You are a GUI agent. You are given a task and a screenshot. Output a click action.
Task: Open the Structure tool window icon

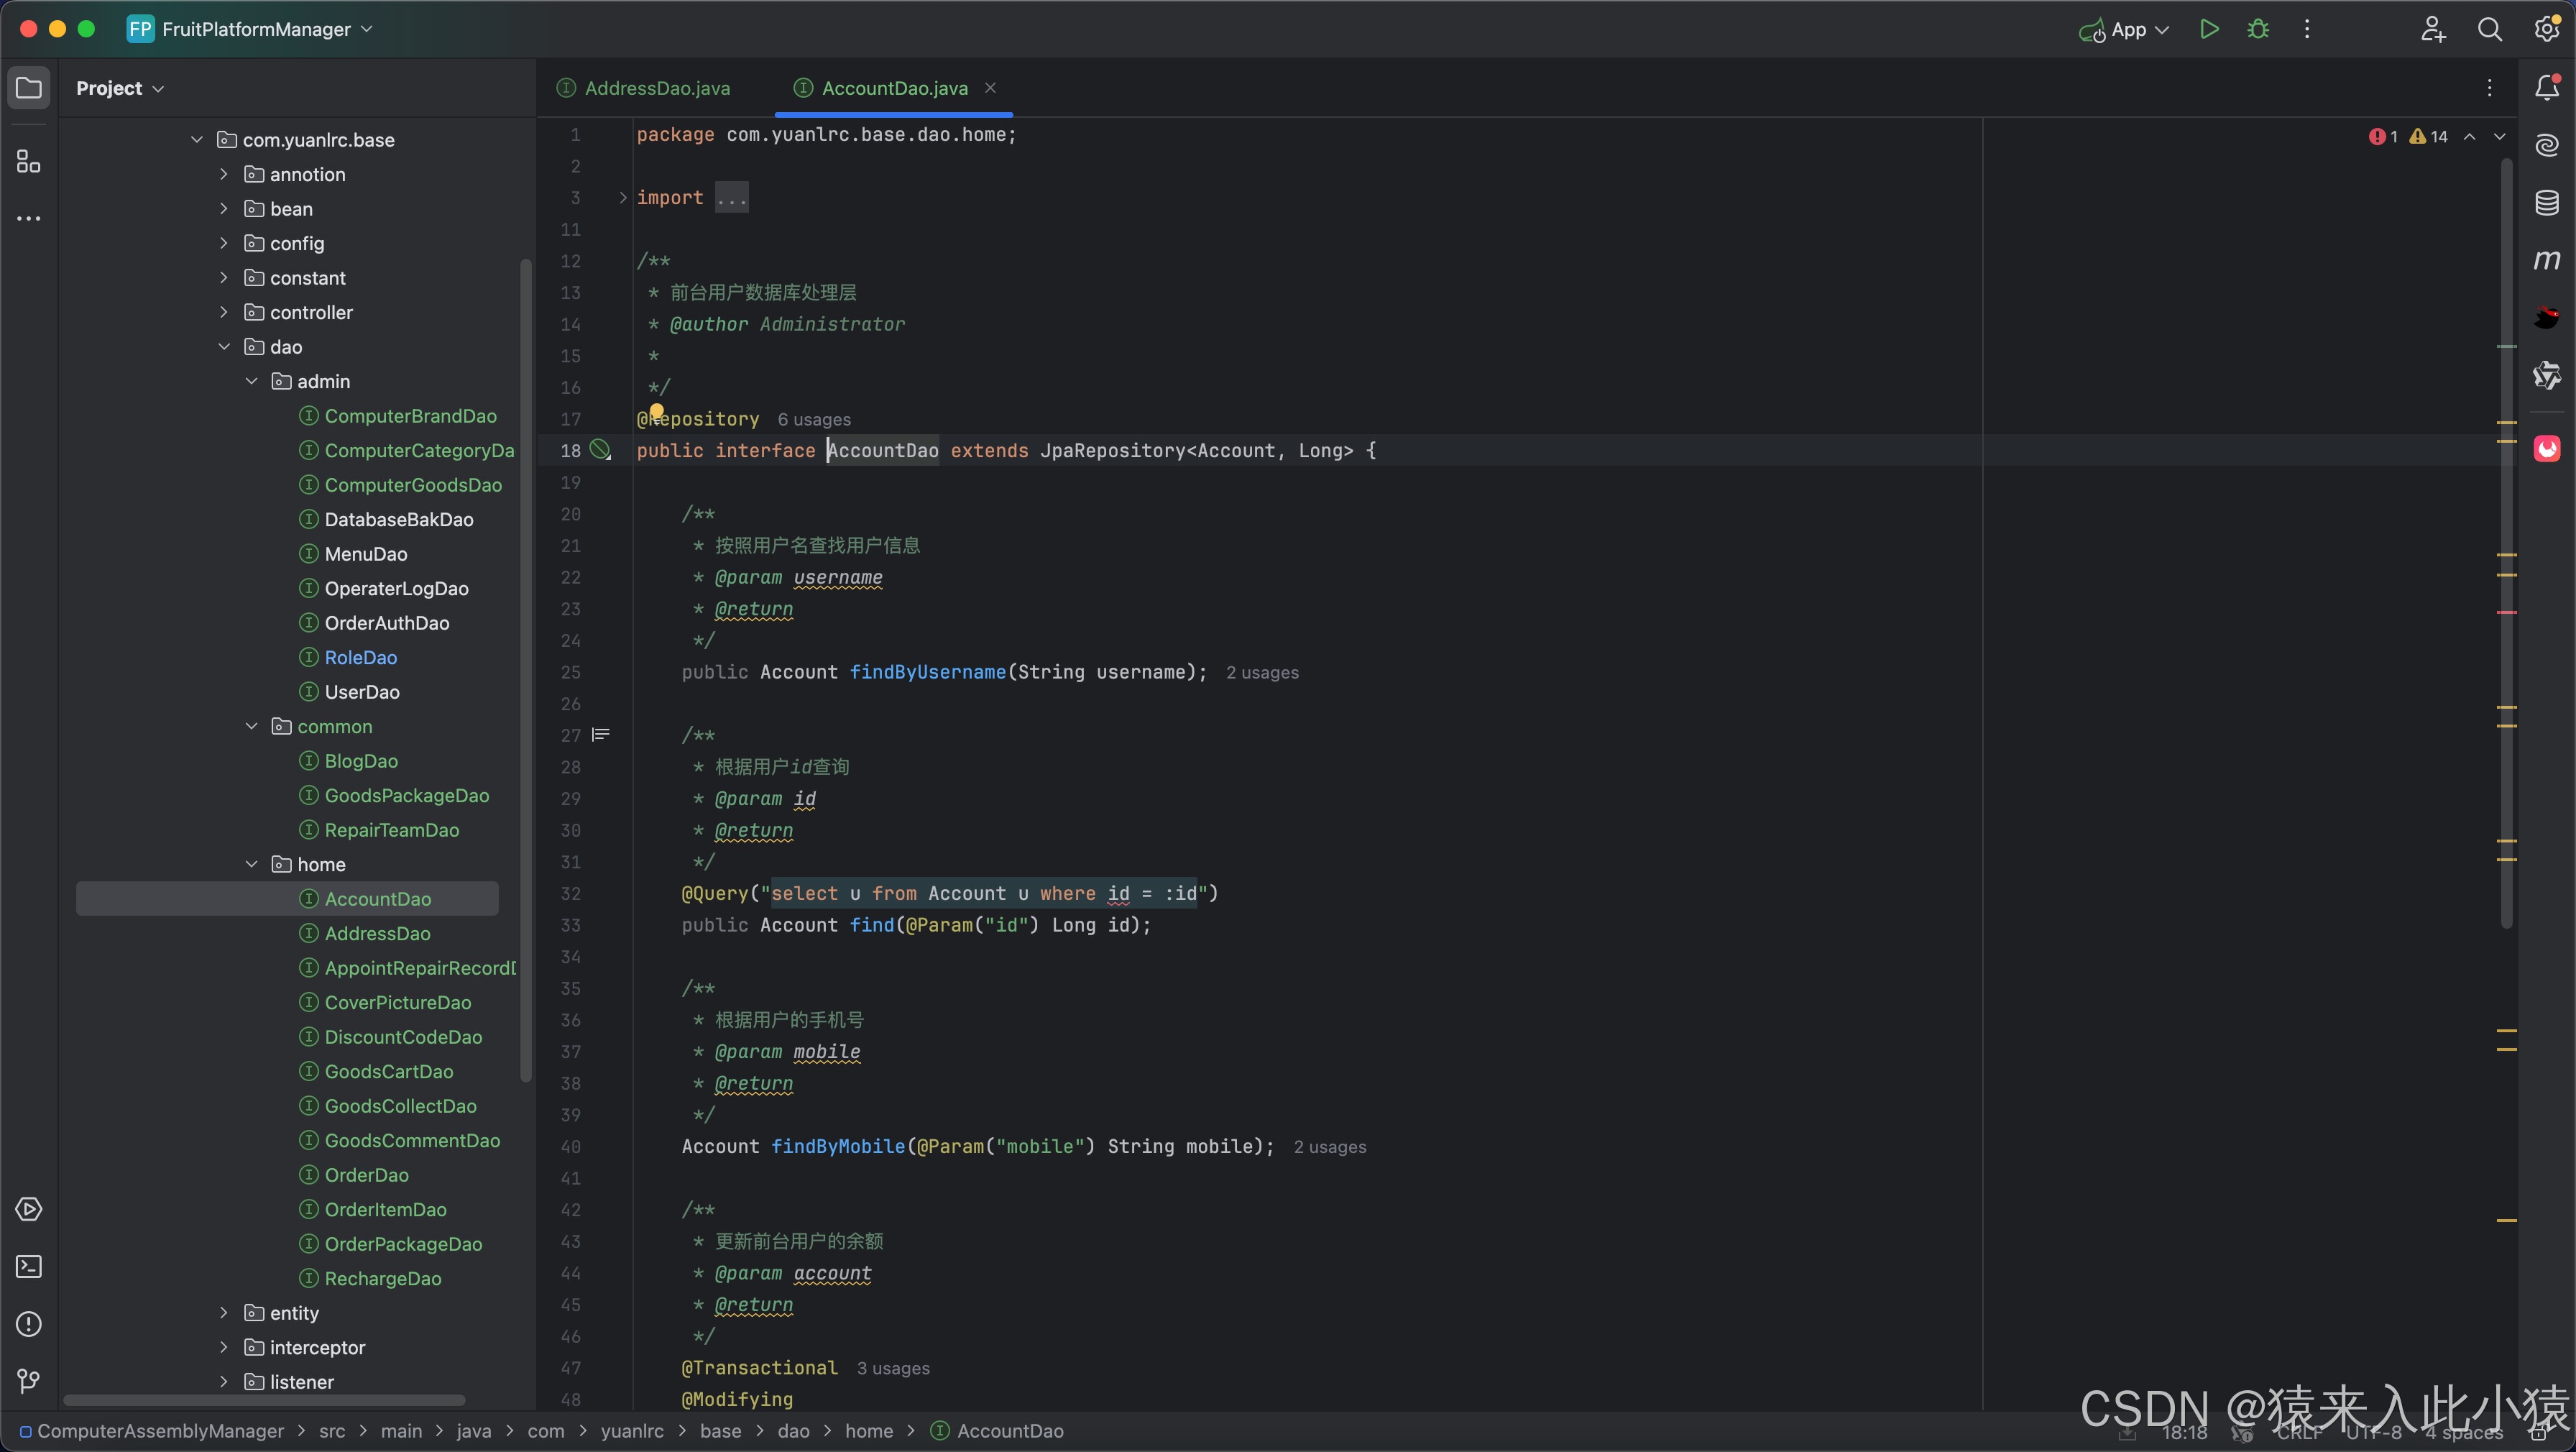point(29,162)
